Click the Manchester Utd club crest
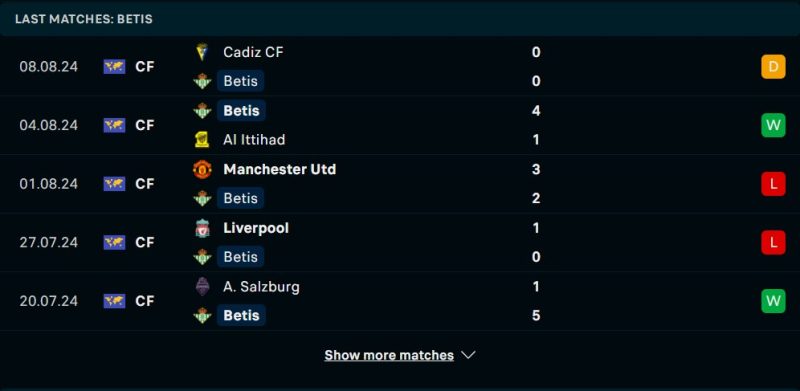800x391 pixels. pos(202,169)
